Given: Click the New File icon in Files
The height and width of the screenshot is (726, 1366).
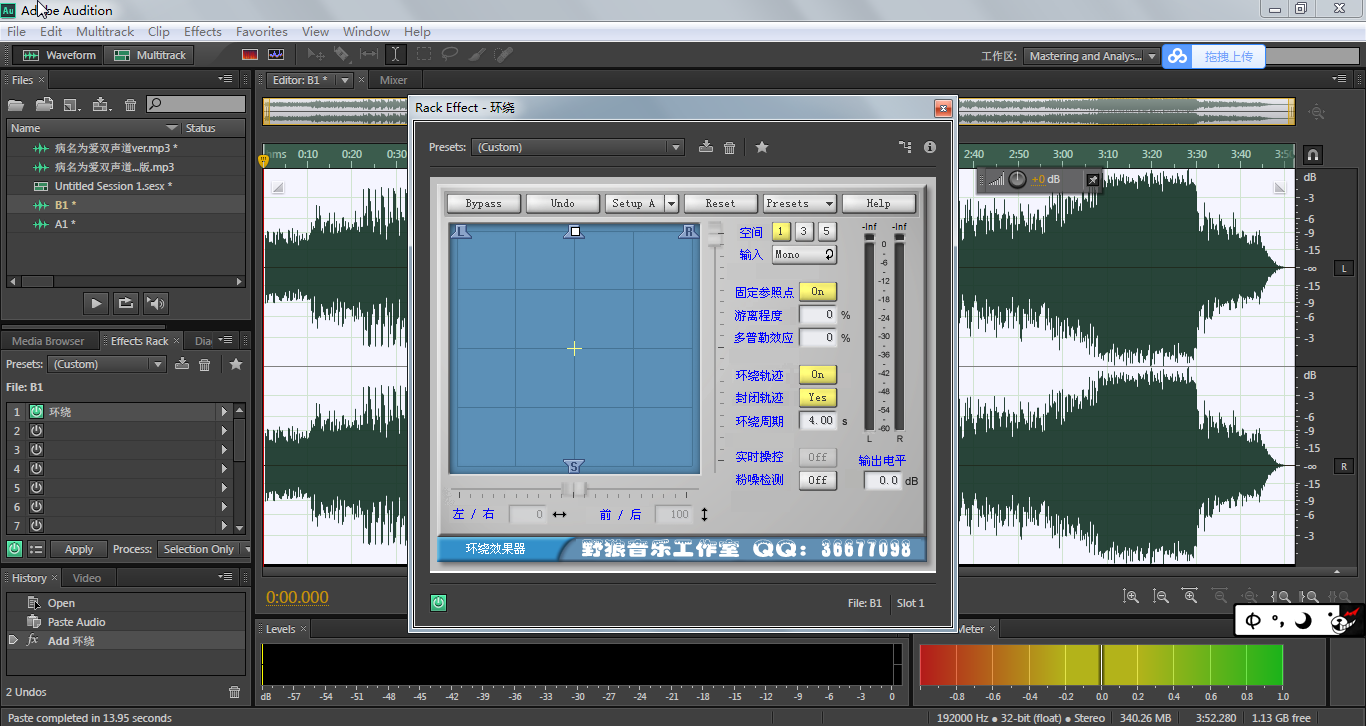Looking at the screenshot, I should (71, 104).
